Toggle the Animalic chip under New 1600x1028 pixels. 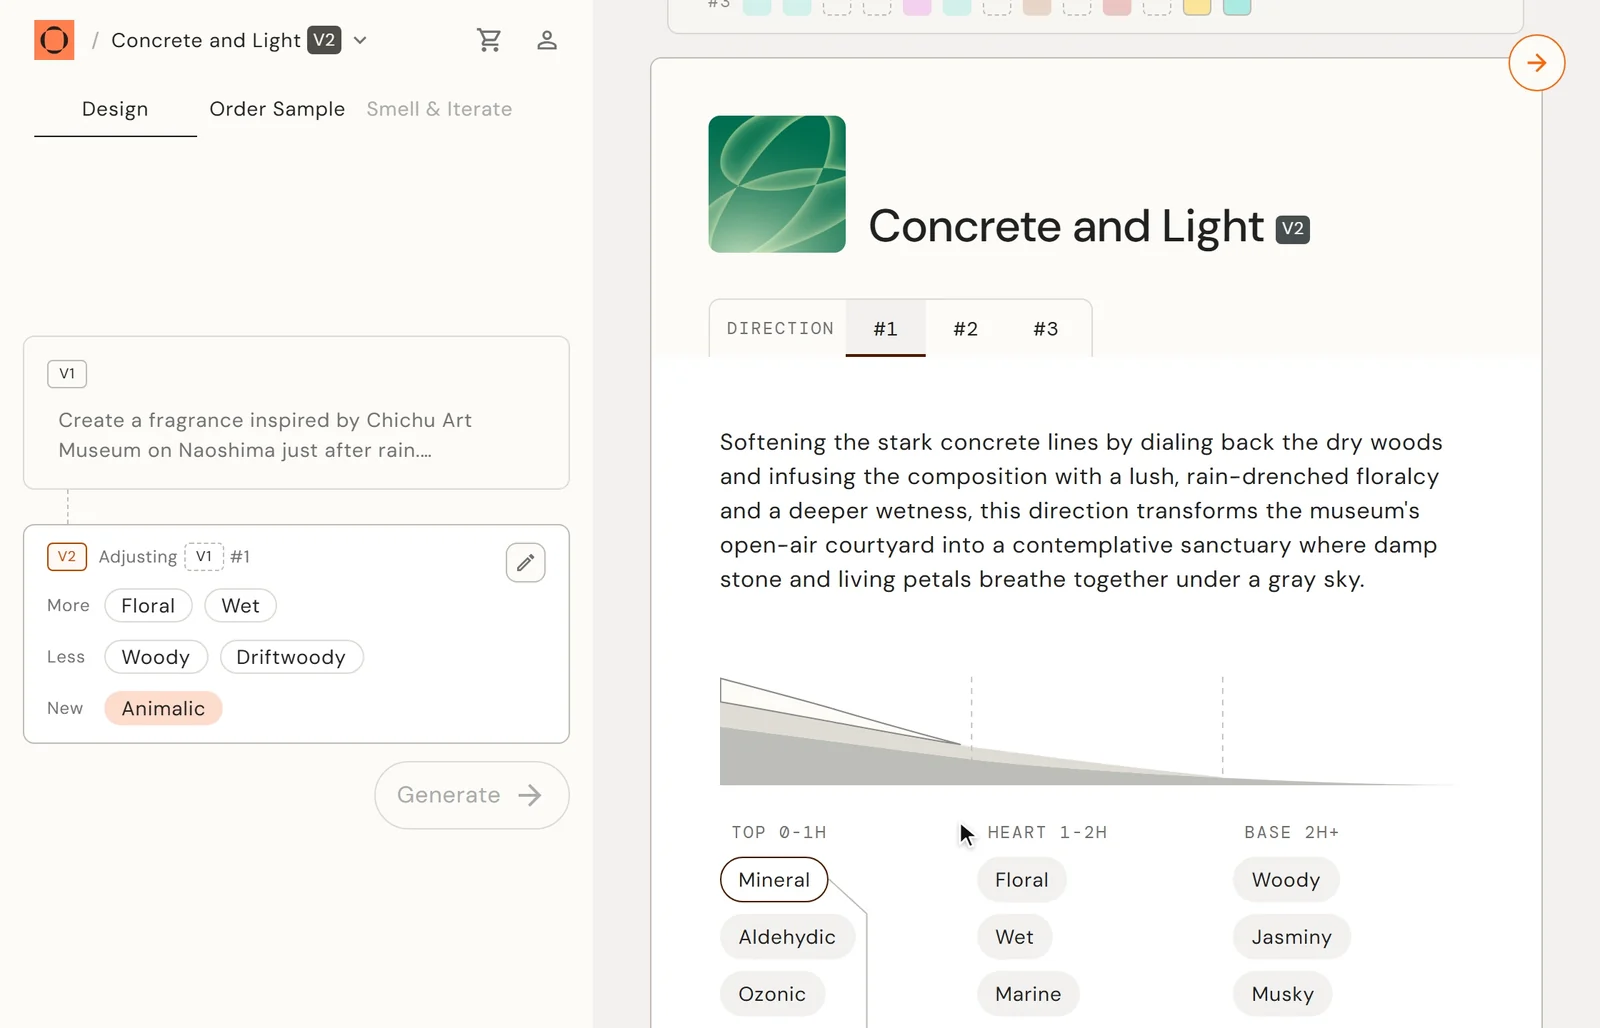(x=163, y=708)
